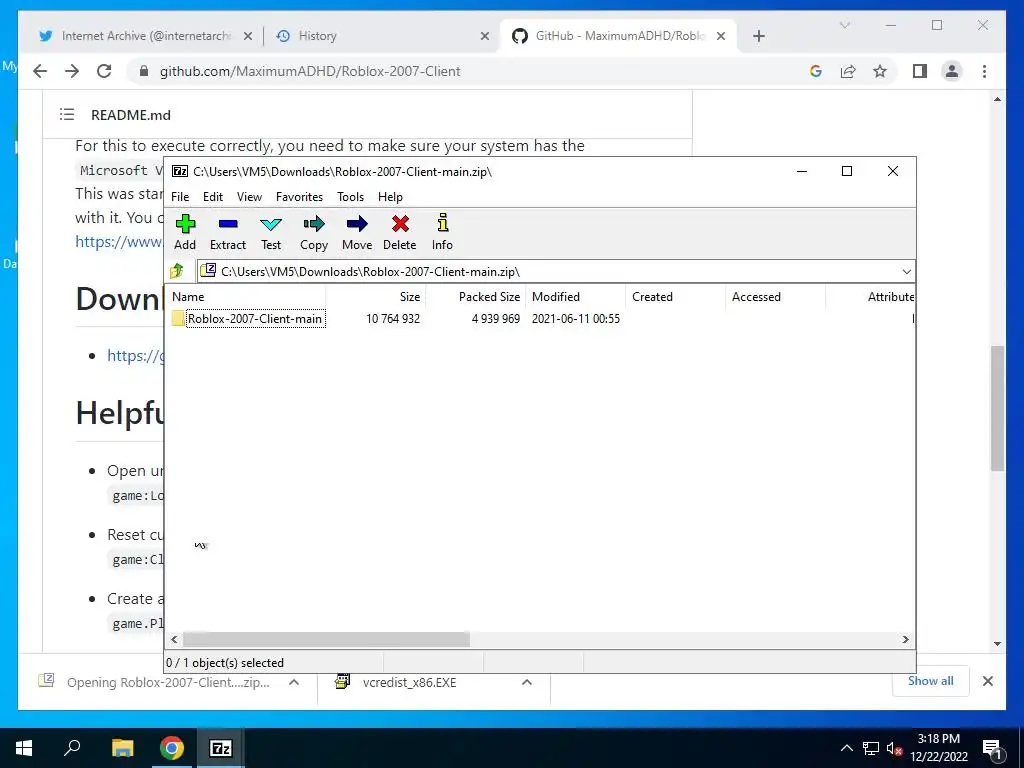Viewport: 1024px width, 768px height.
Task: Click the Chrome page vertical scrollbar thumb
Action: 997,408
